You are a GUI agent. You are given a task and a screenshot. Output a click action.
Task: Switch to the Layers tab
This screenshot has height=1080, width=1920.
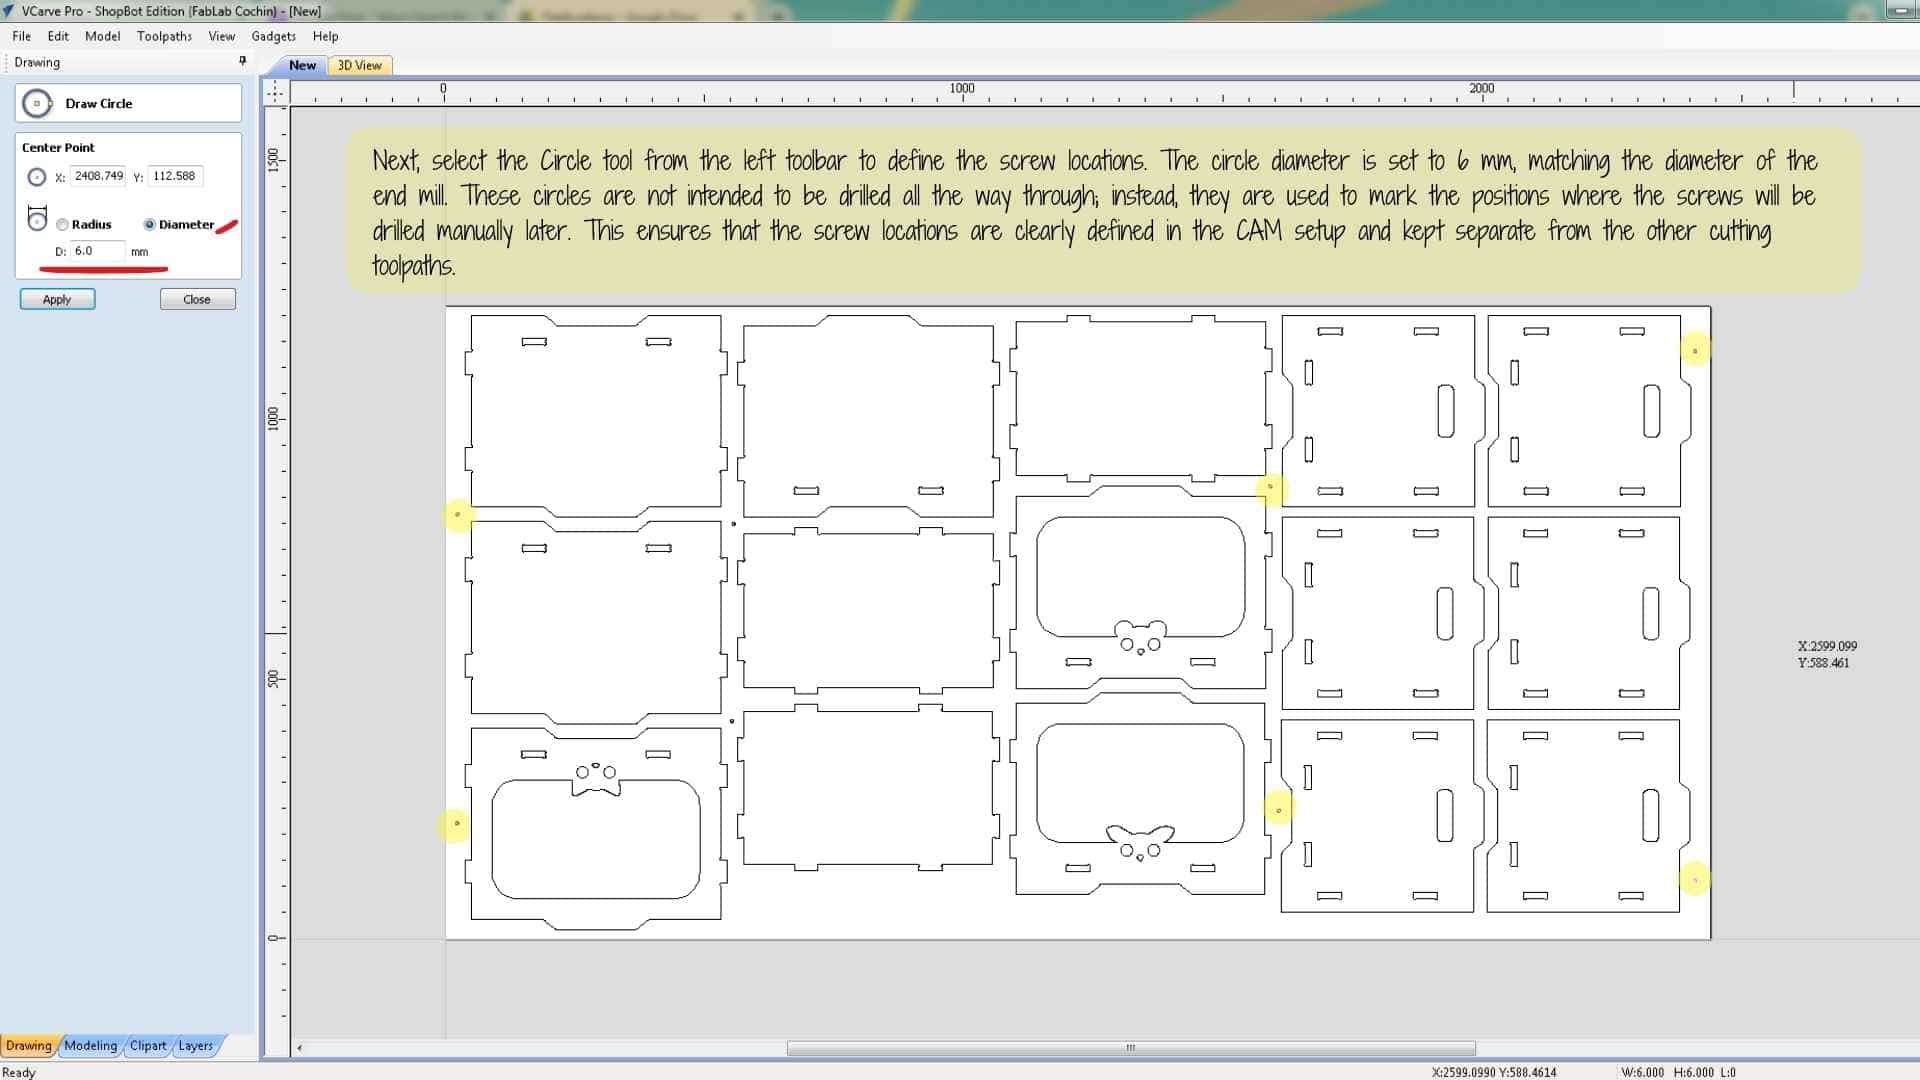195,1046
